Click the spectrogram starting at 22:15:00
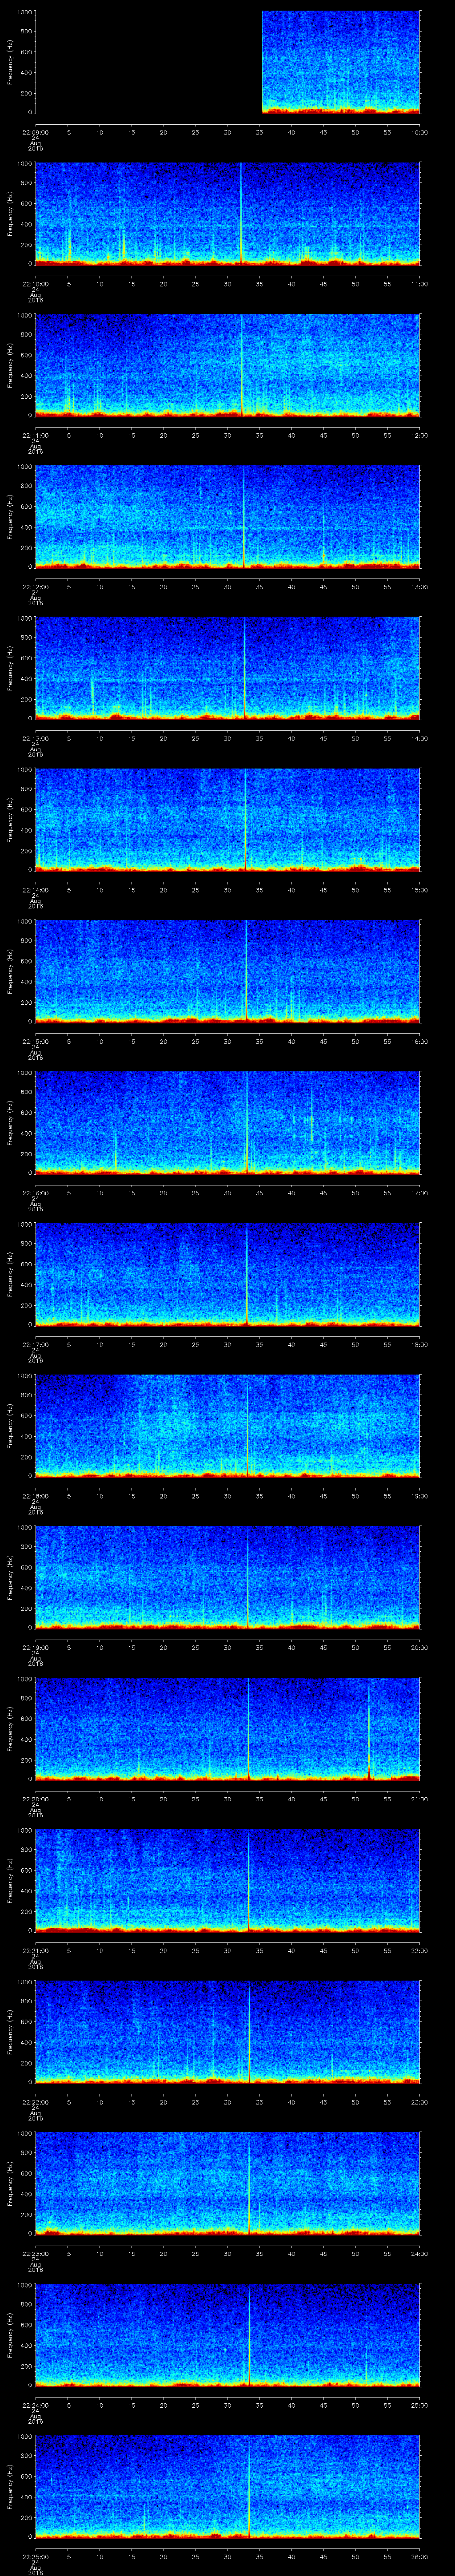 click(228, 971)
